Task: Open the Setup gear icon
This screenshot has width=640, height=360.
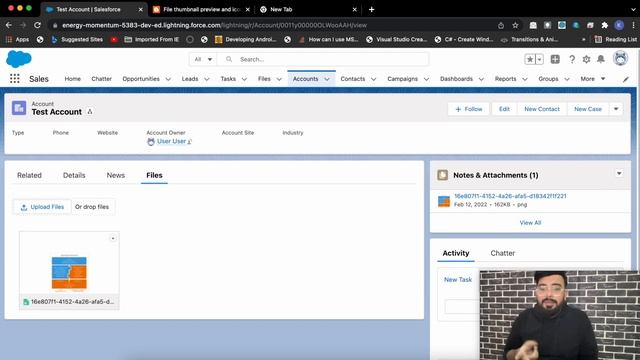Action: click(x=587, y=59)
